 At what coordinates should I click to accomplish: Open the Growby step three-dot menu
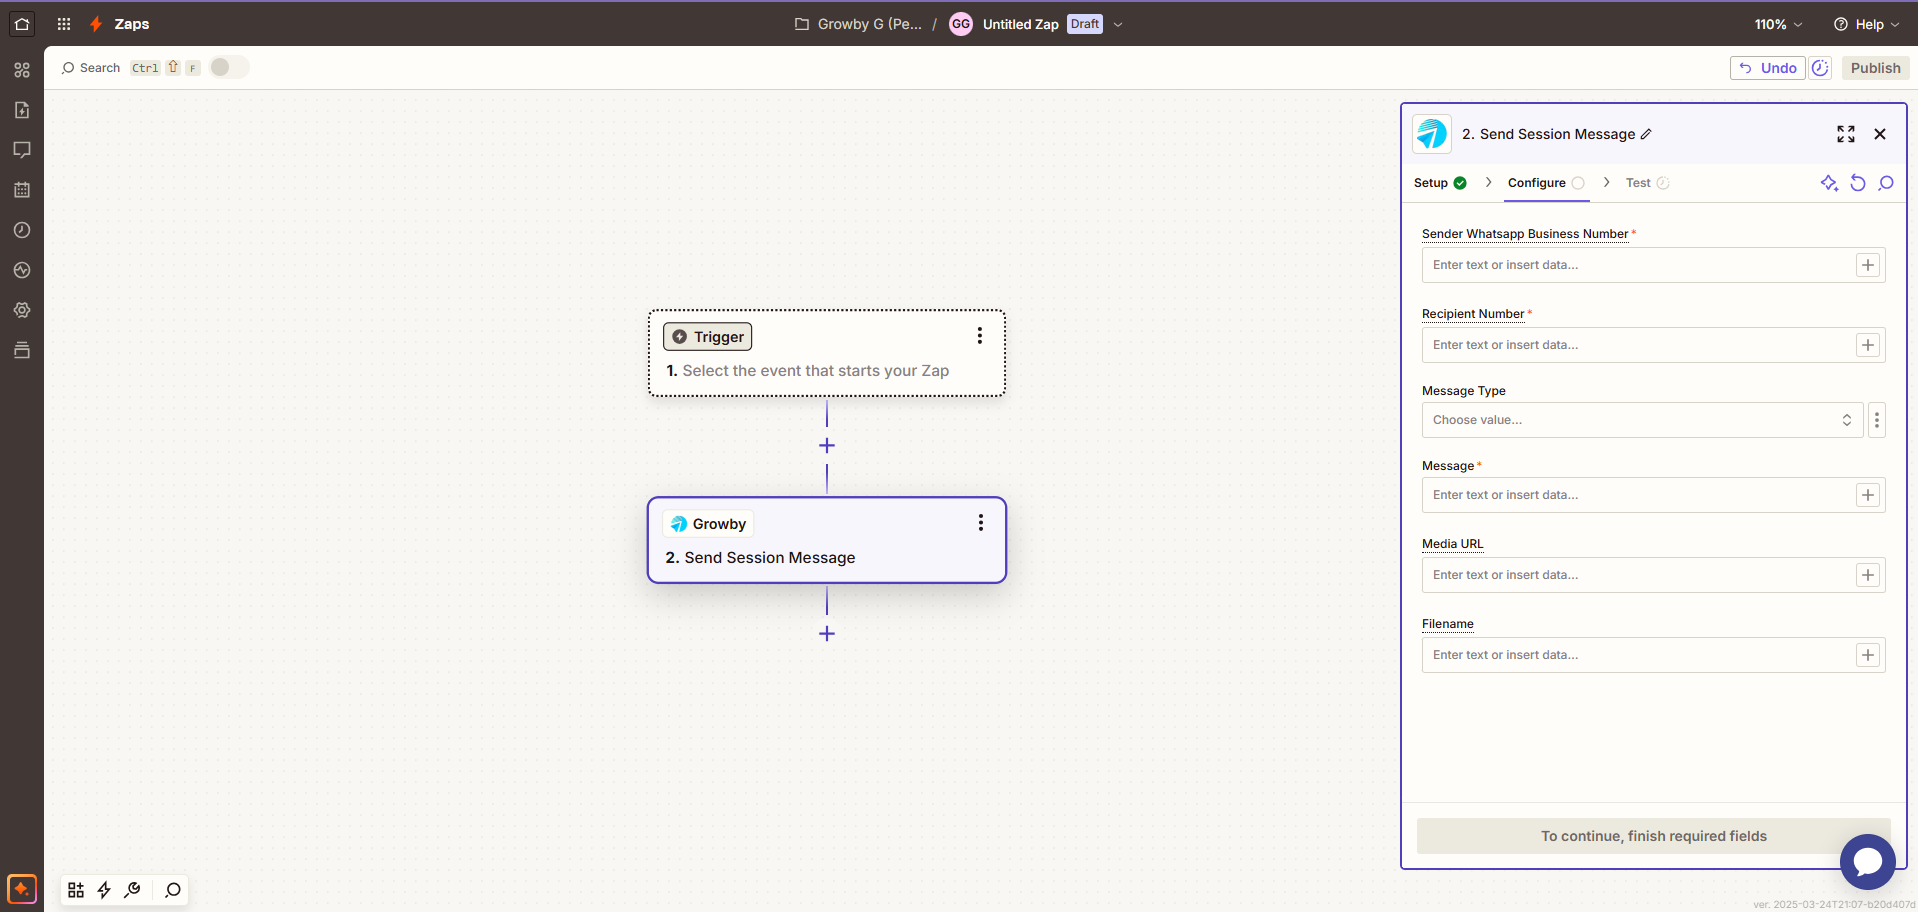981,523
